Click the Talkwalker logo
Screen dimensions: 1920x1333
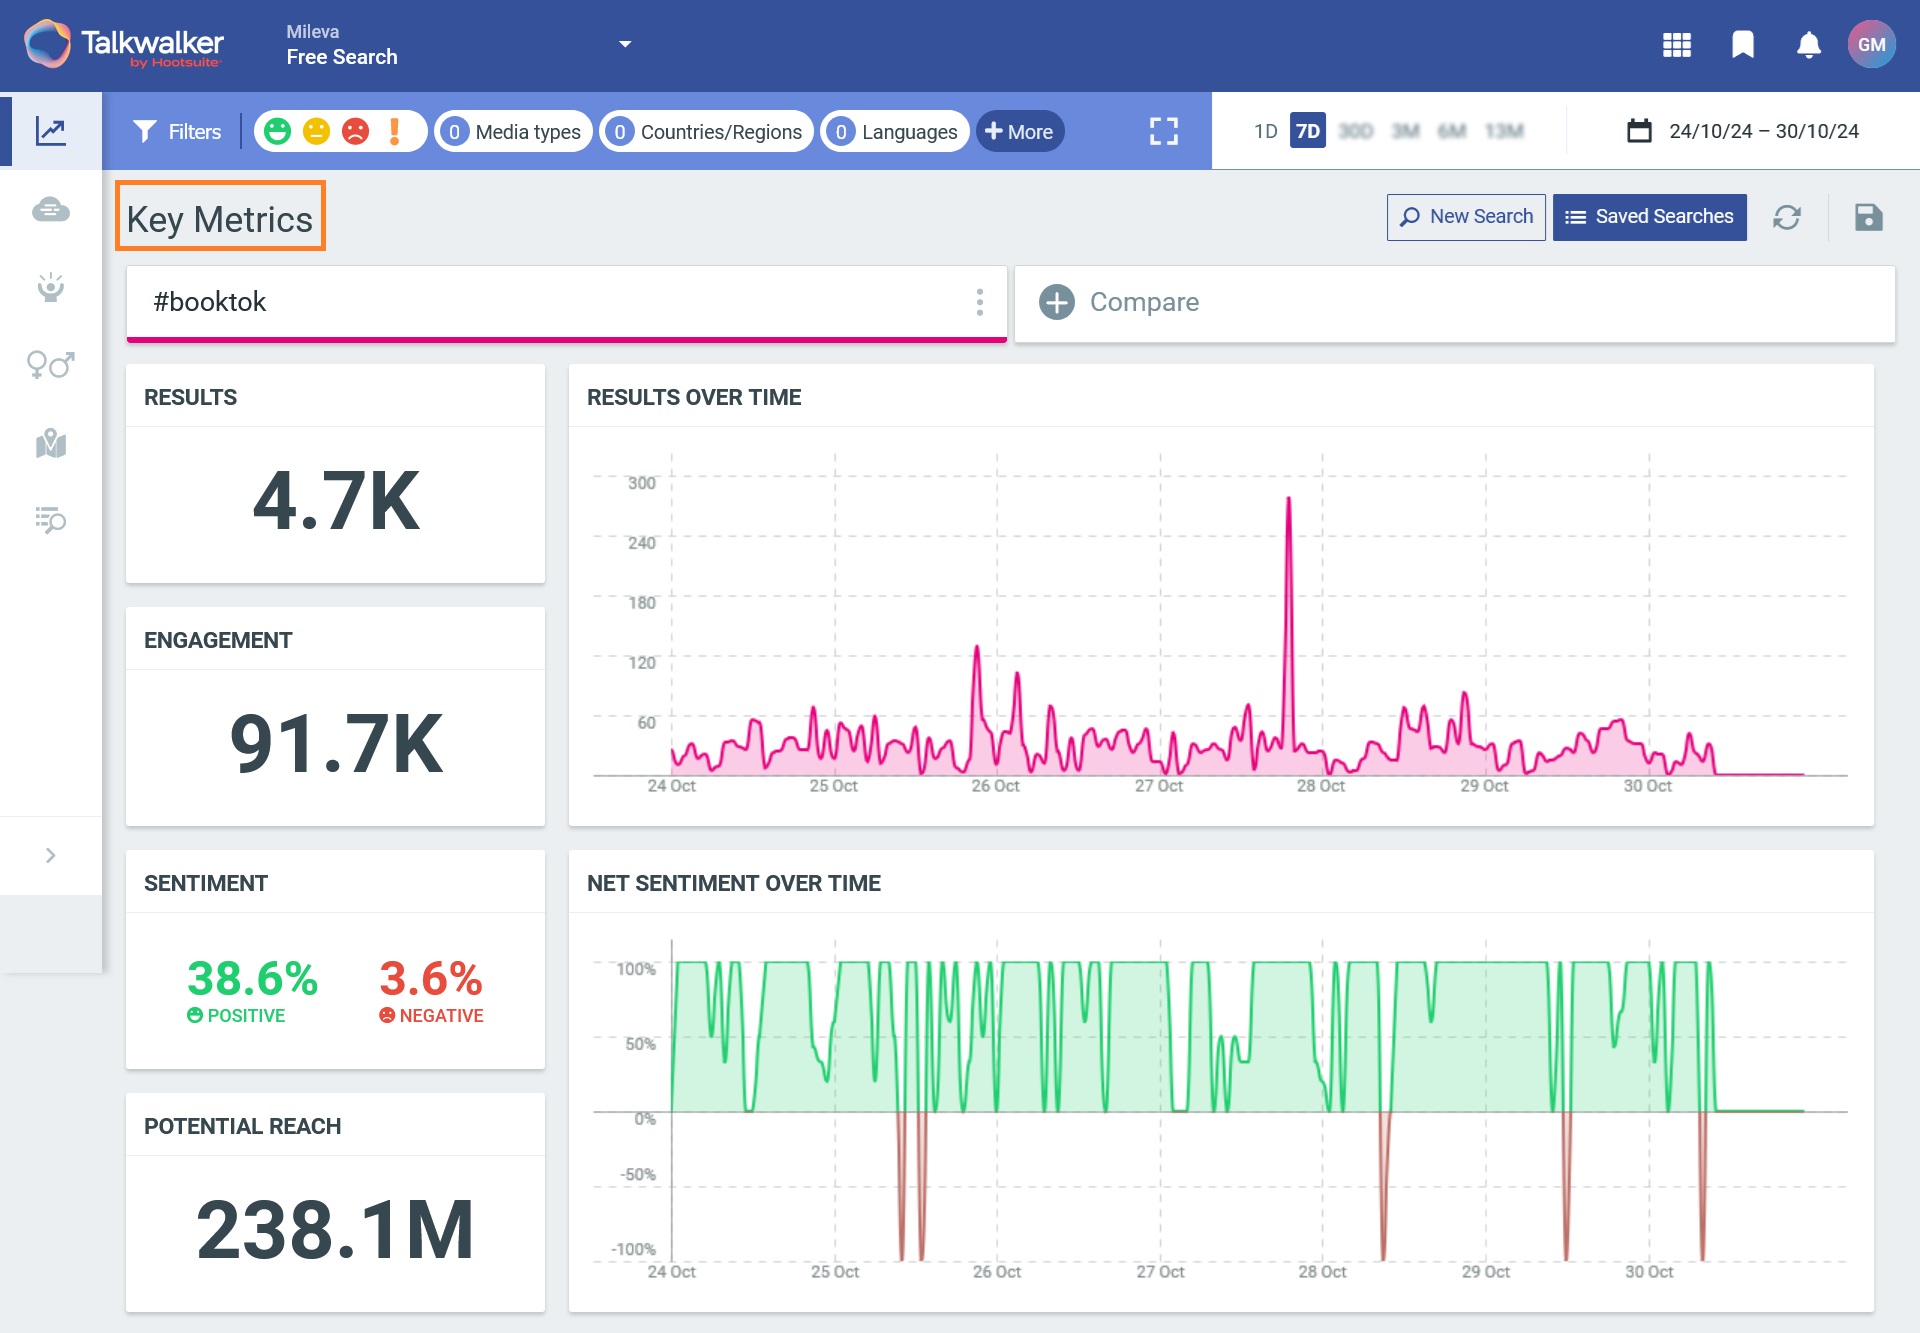point(124,45)
